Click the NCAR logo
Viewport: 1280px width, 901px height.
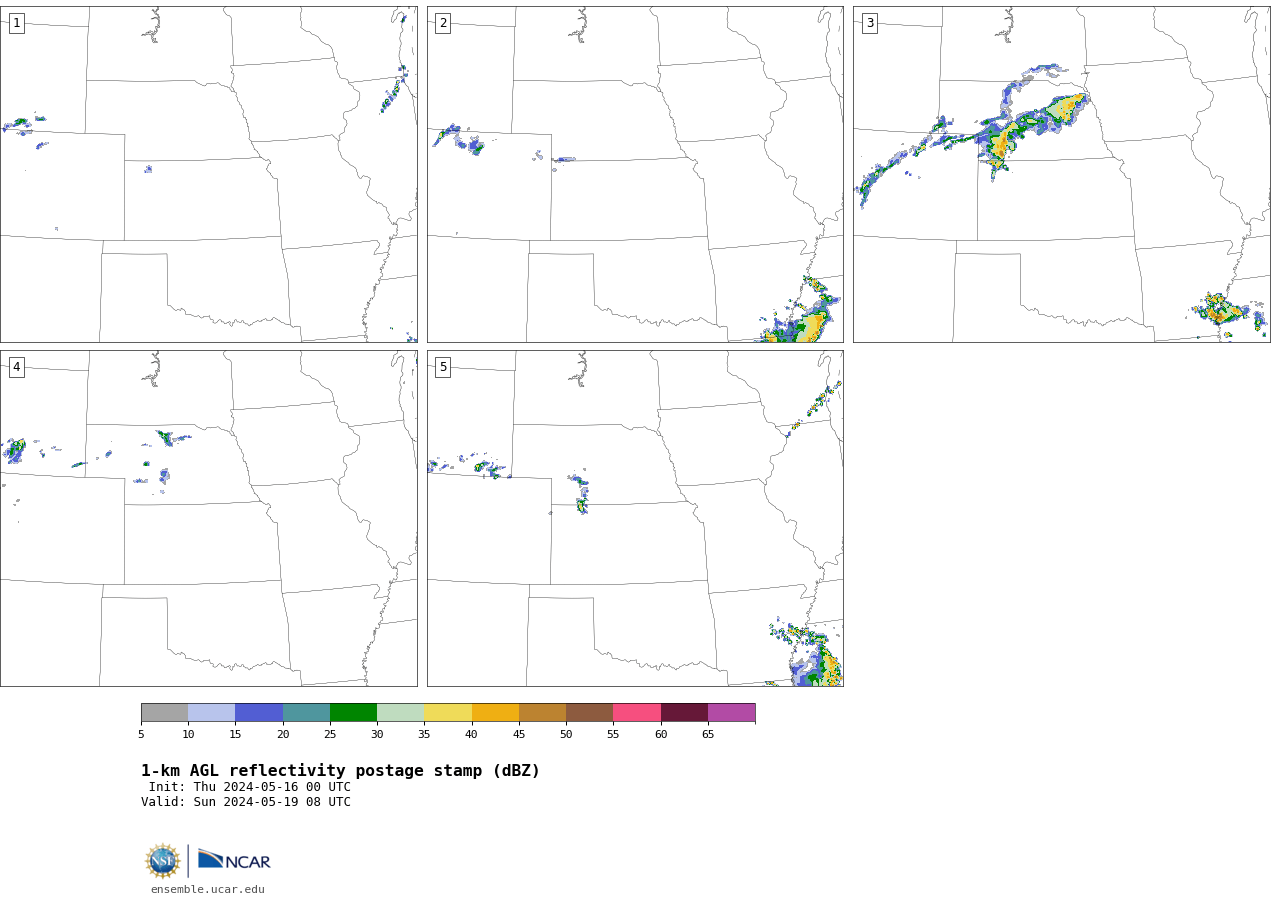pyautogui.click(x=234, y=860)
